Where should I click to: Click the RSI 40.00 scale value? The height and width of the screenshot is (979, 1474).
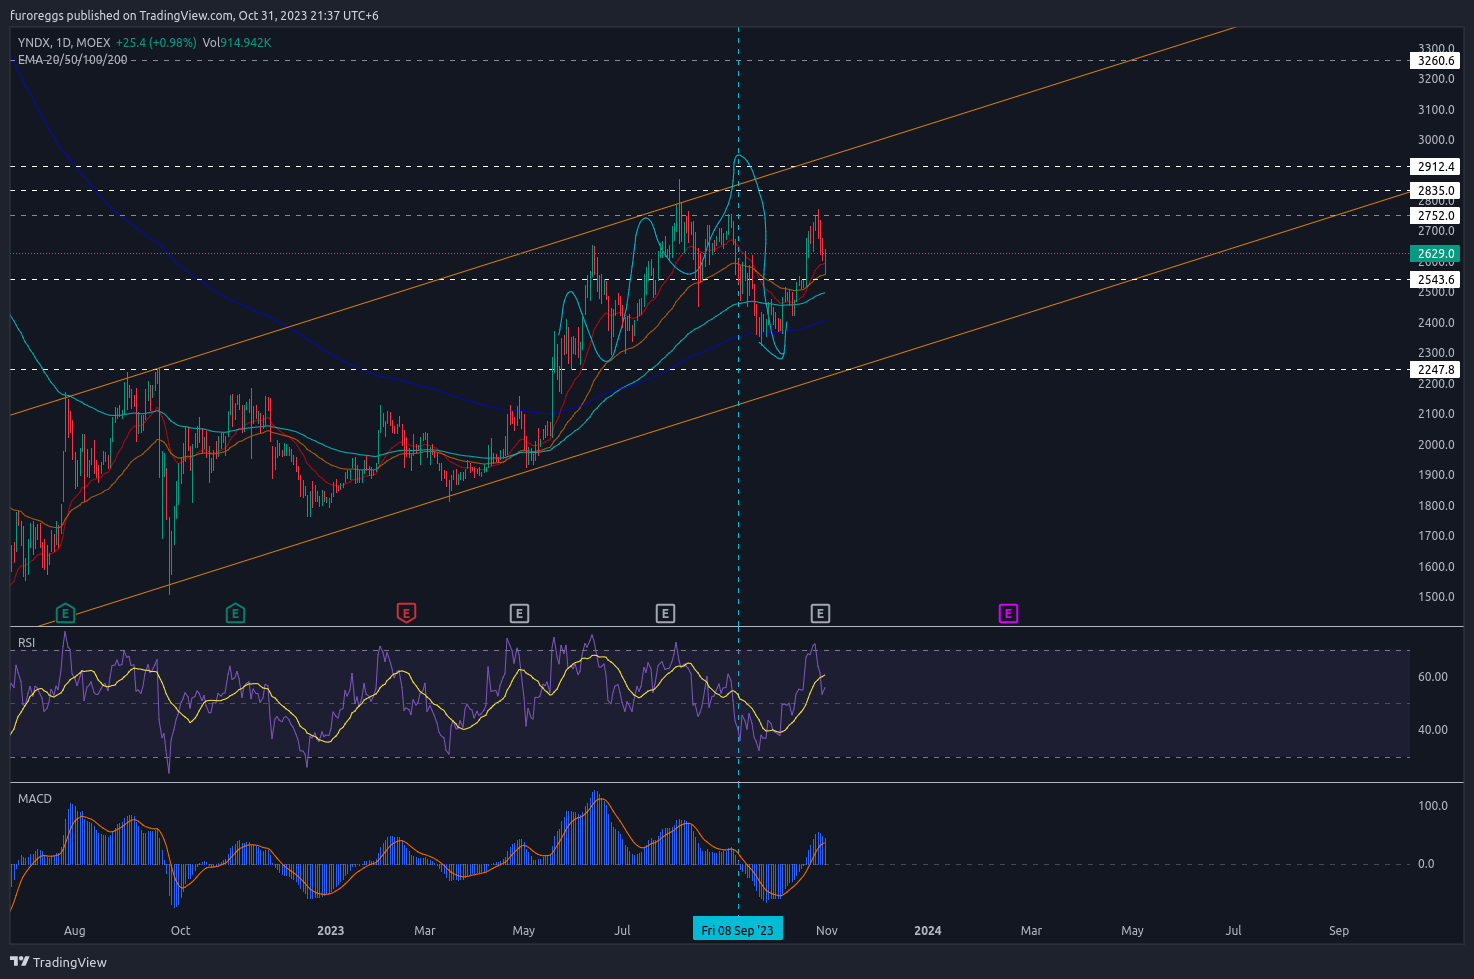(1433, 730)
